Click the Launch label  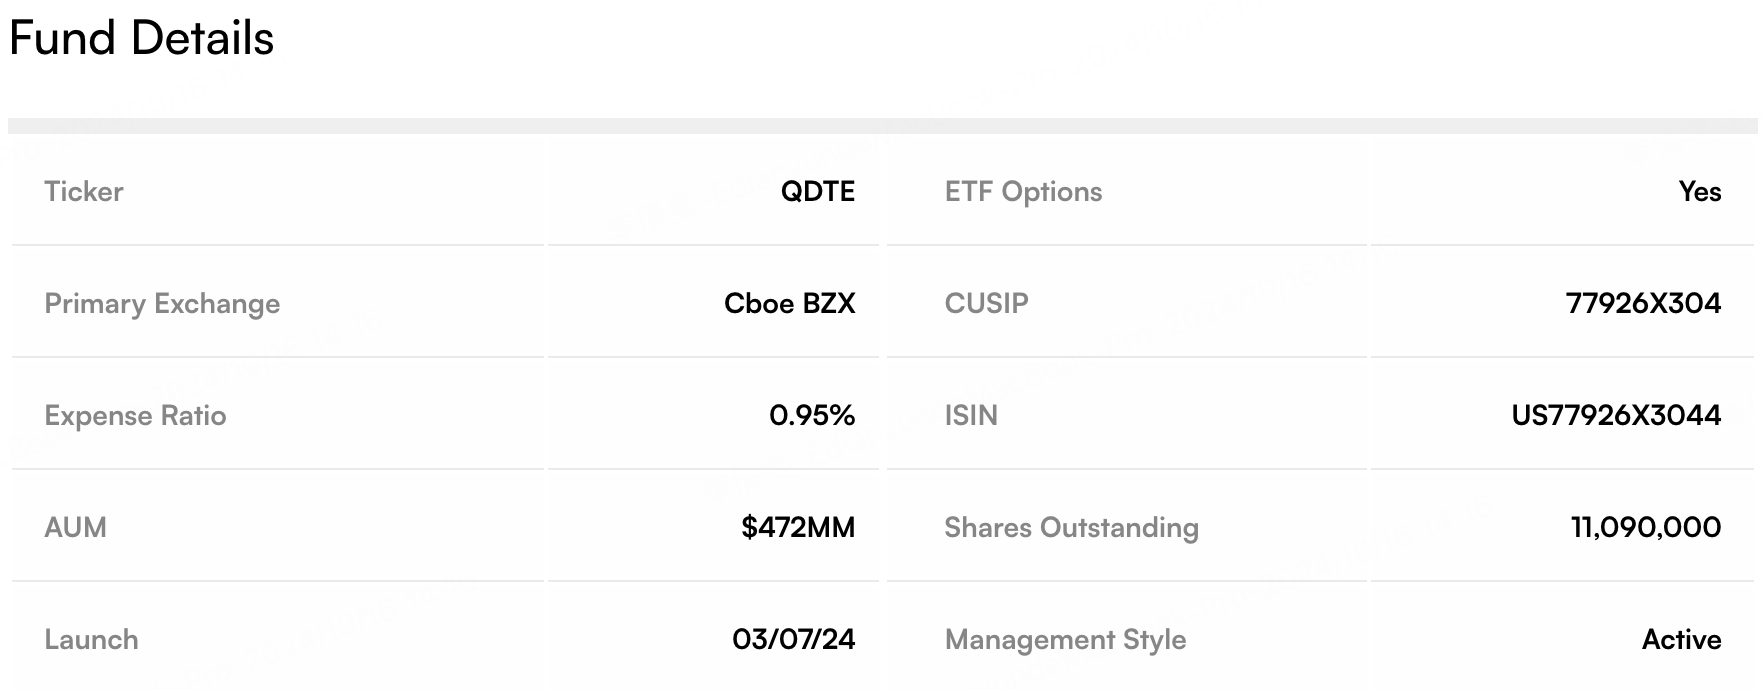pos(91,640)
